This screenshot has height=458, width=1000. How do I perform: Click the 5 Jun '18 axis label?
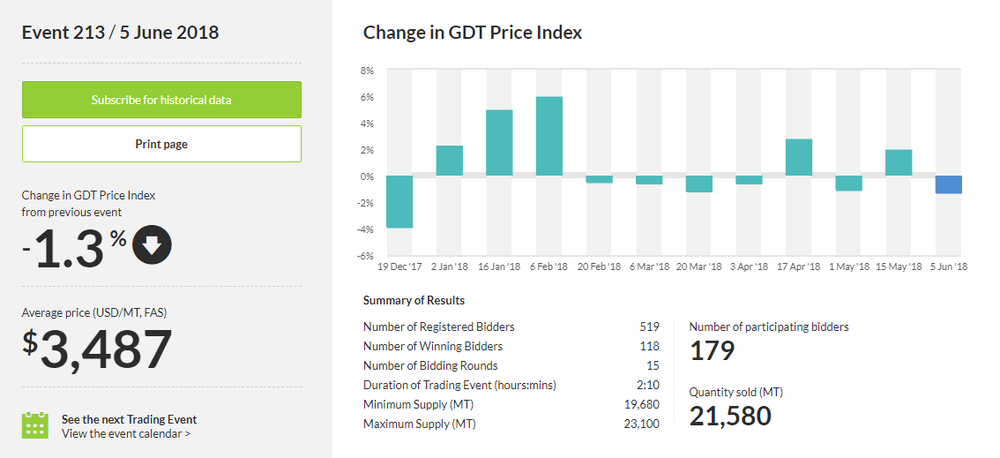coord(946,268)
